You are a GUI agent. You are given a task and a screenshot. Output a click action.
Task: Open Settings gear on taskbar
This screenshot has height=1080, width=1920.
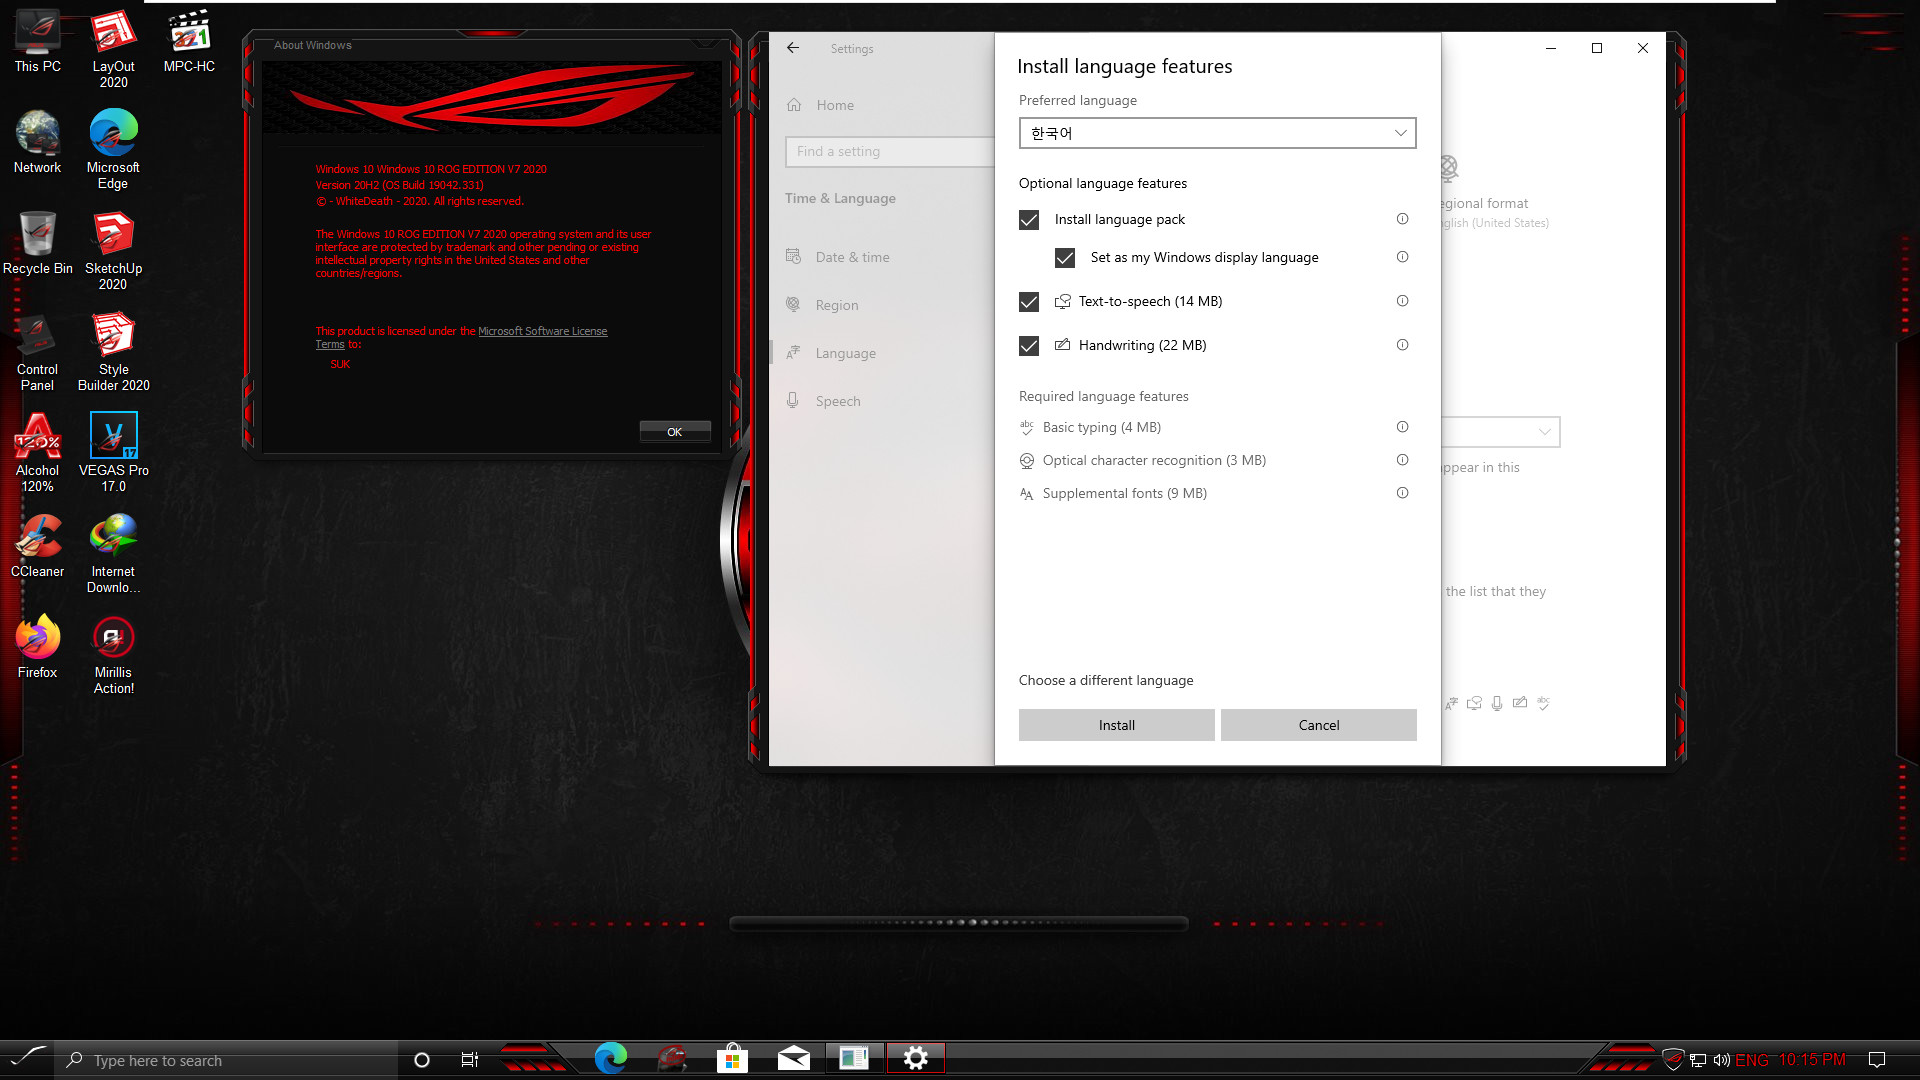(915, 1058)
